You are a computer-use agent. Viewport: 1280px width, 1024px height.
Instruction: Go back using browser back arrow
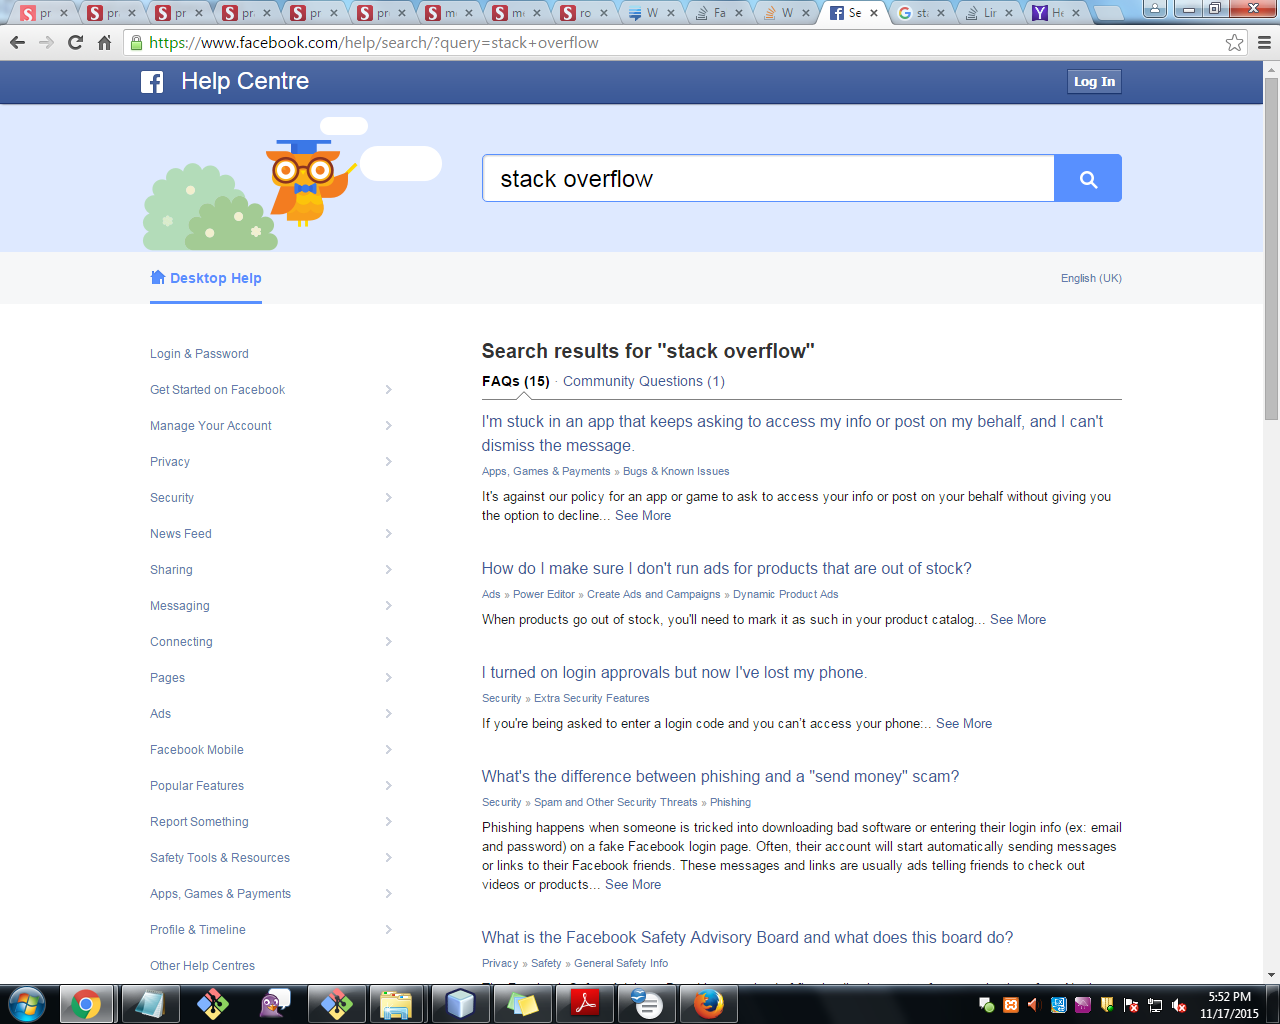coord(17,42)
